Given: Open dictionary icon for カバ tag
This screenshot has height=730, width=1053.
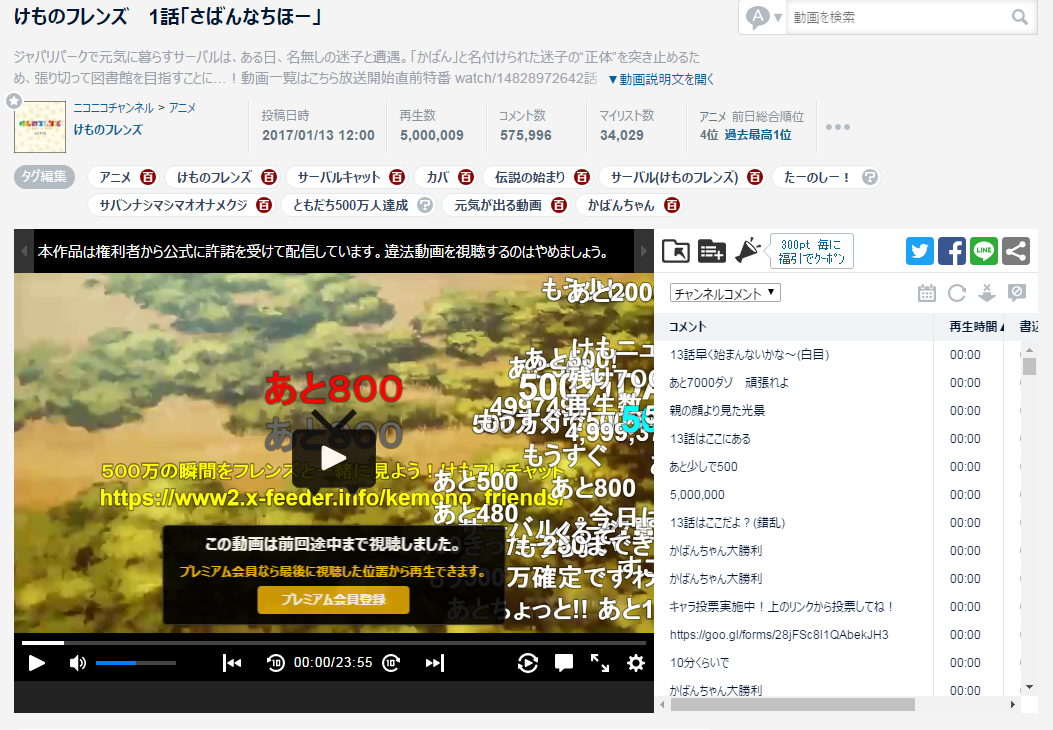Looking at the screenshot, I should pyautogui.click(x=466, y=177).
